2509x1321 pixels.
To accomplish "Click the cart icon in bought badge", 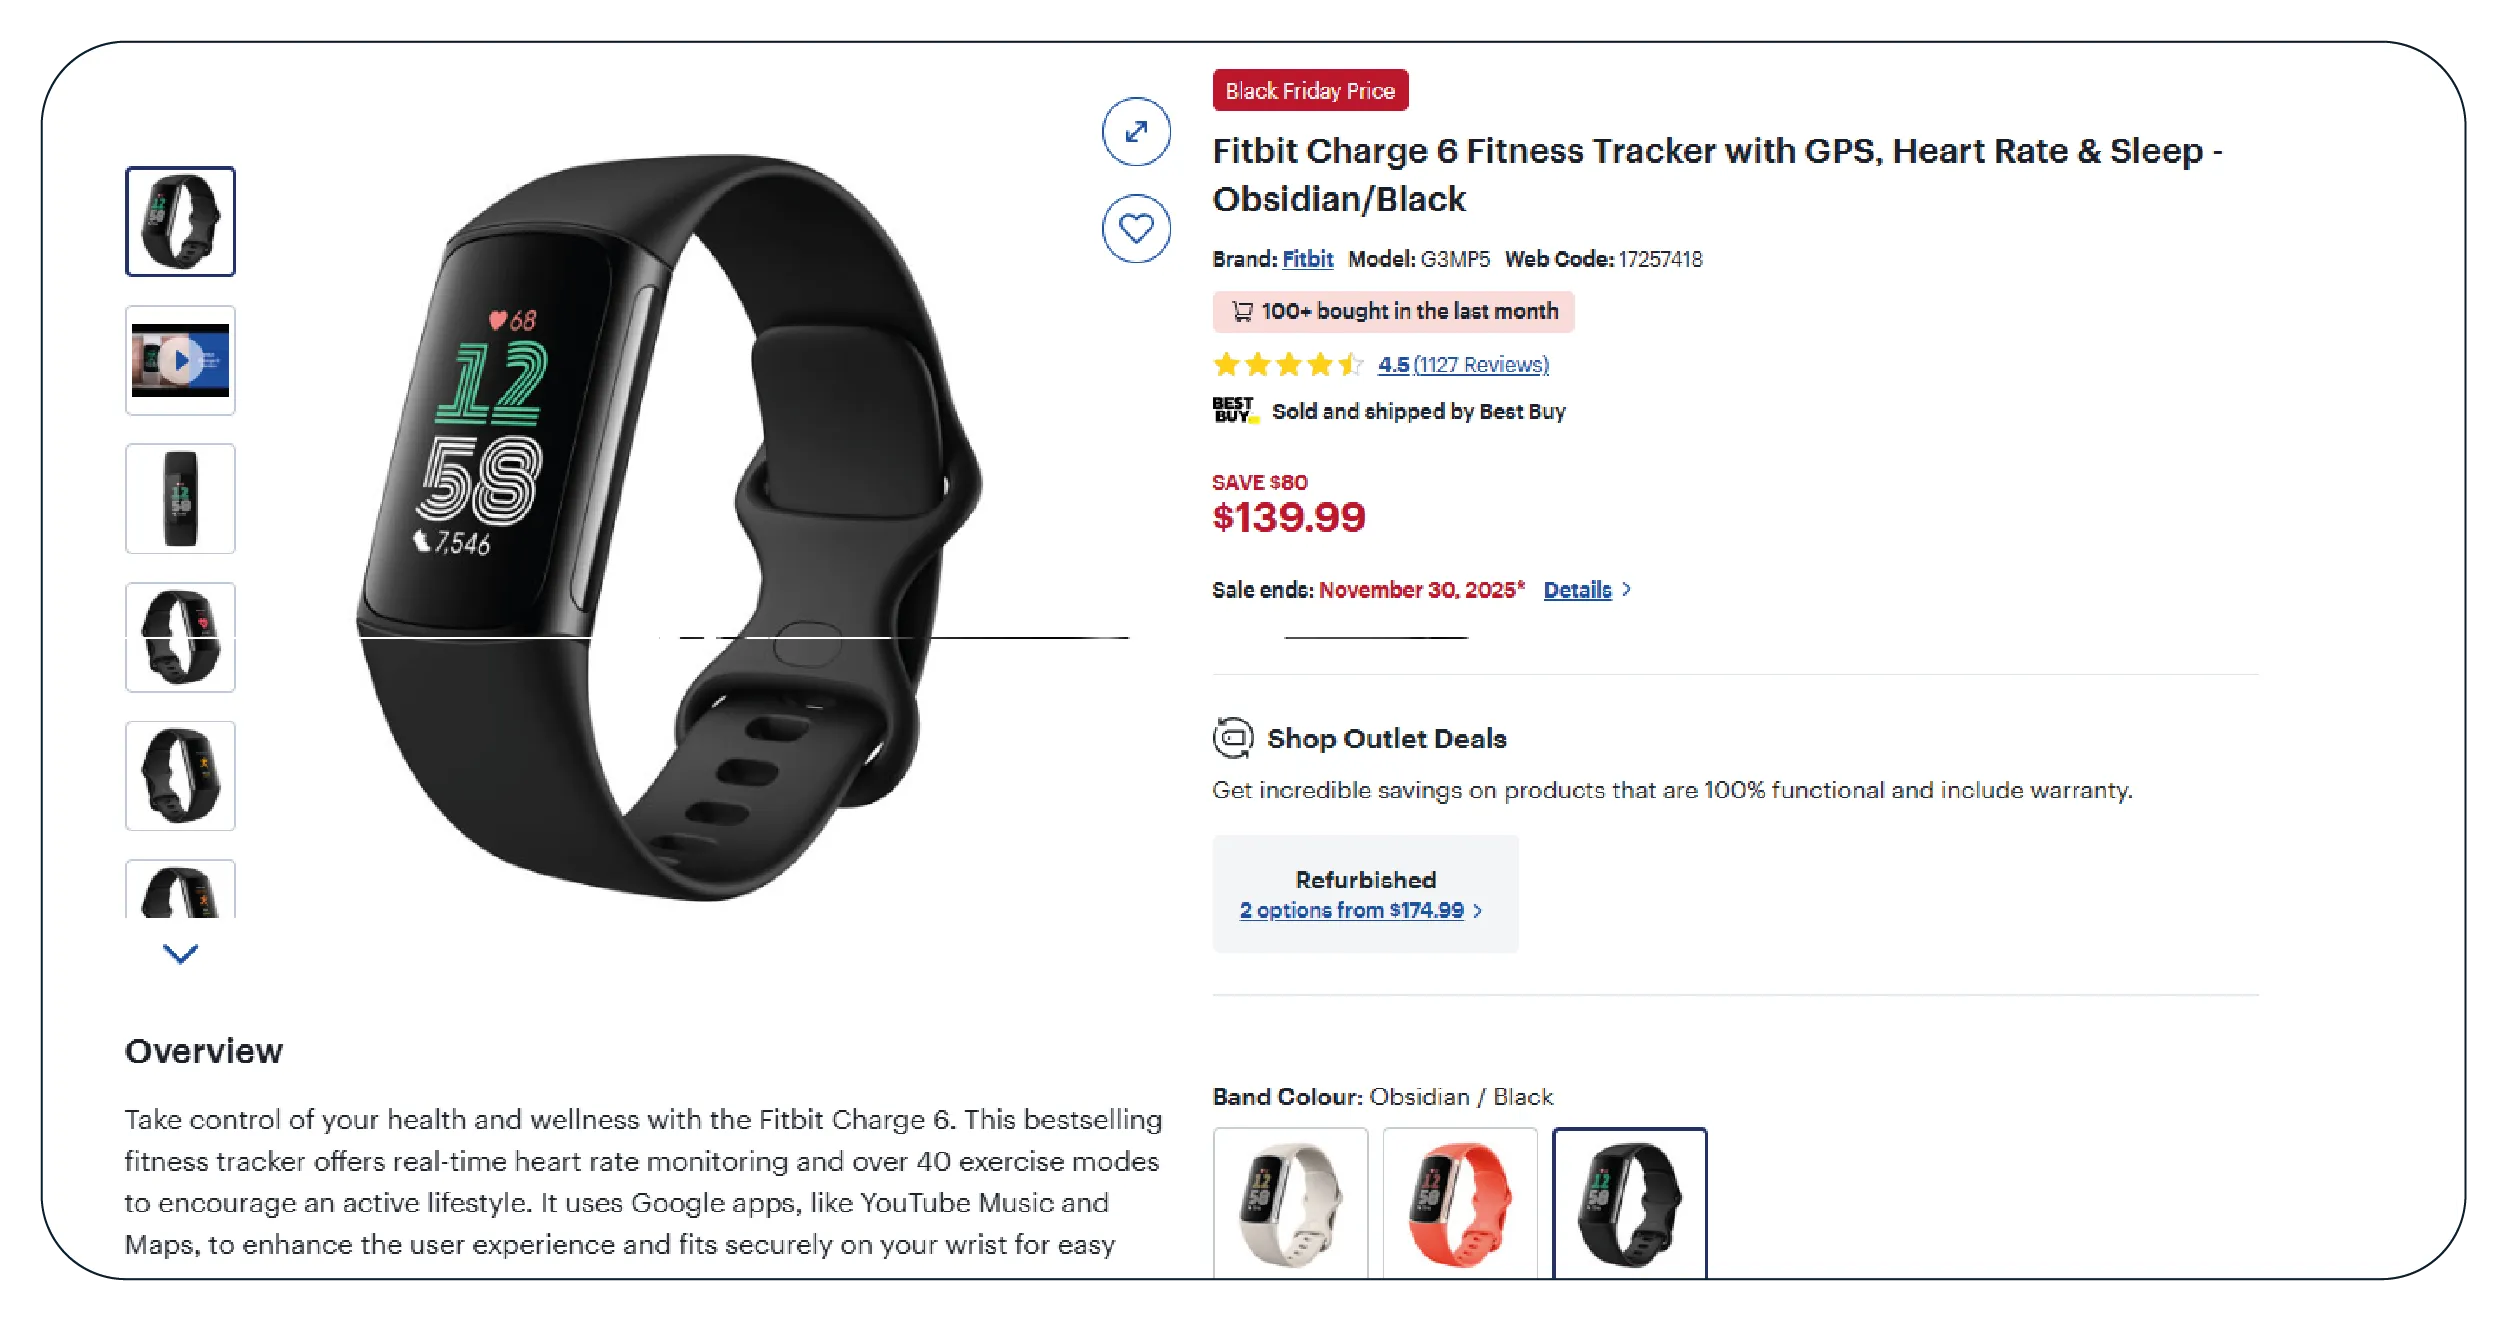I will pyautogui.click(x=1242, y=311).
